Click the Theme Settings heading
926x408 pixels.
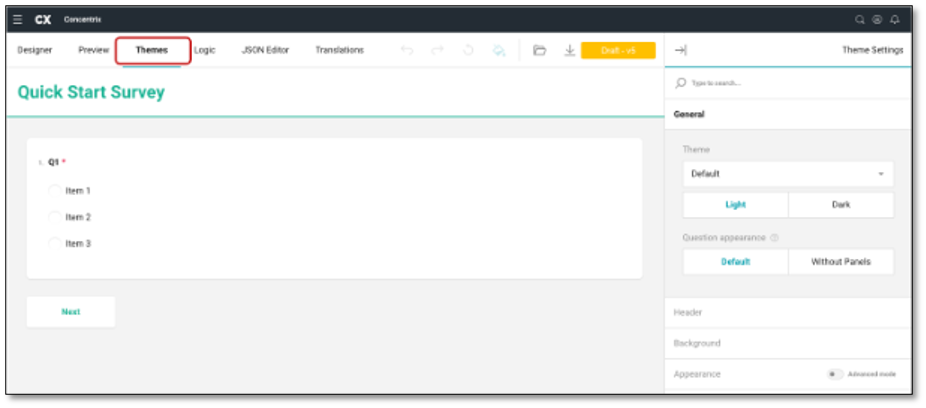(872, 50)
